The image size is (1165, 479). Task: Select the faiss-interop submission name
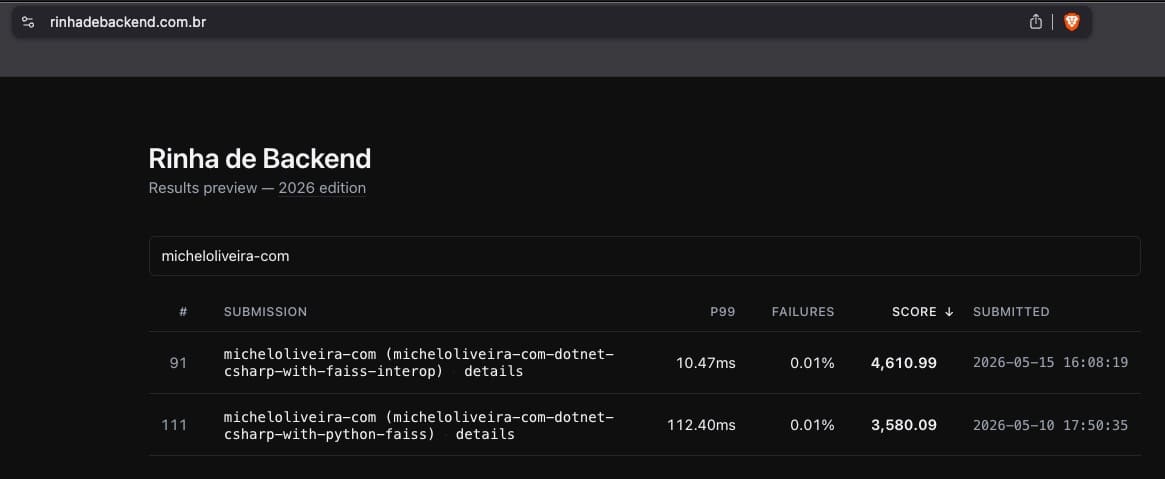[419, 362]
